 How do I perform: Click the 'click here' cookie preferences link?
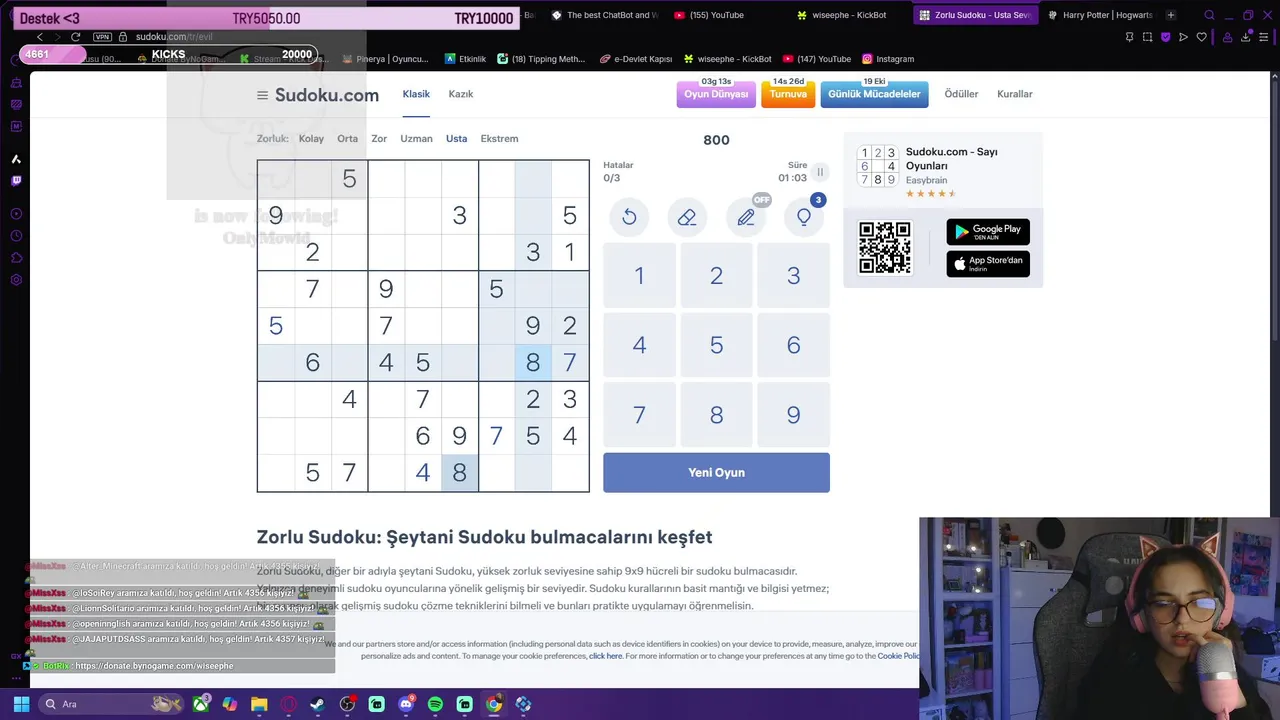(605, 656)
